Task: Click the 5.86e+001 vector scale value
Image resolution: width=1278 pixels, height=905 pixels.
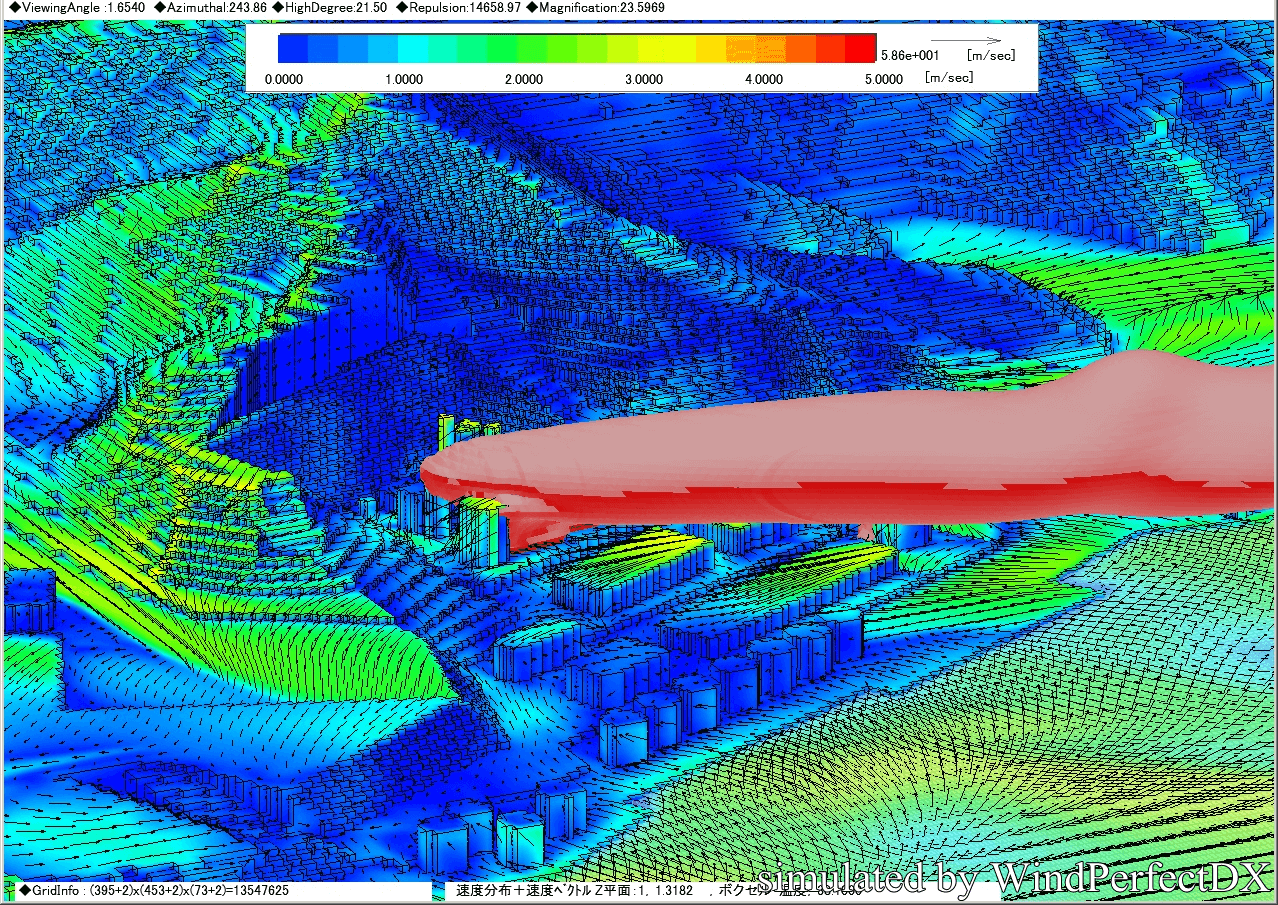Action: [x=908, y=56]
